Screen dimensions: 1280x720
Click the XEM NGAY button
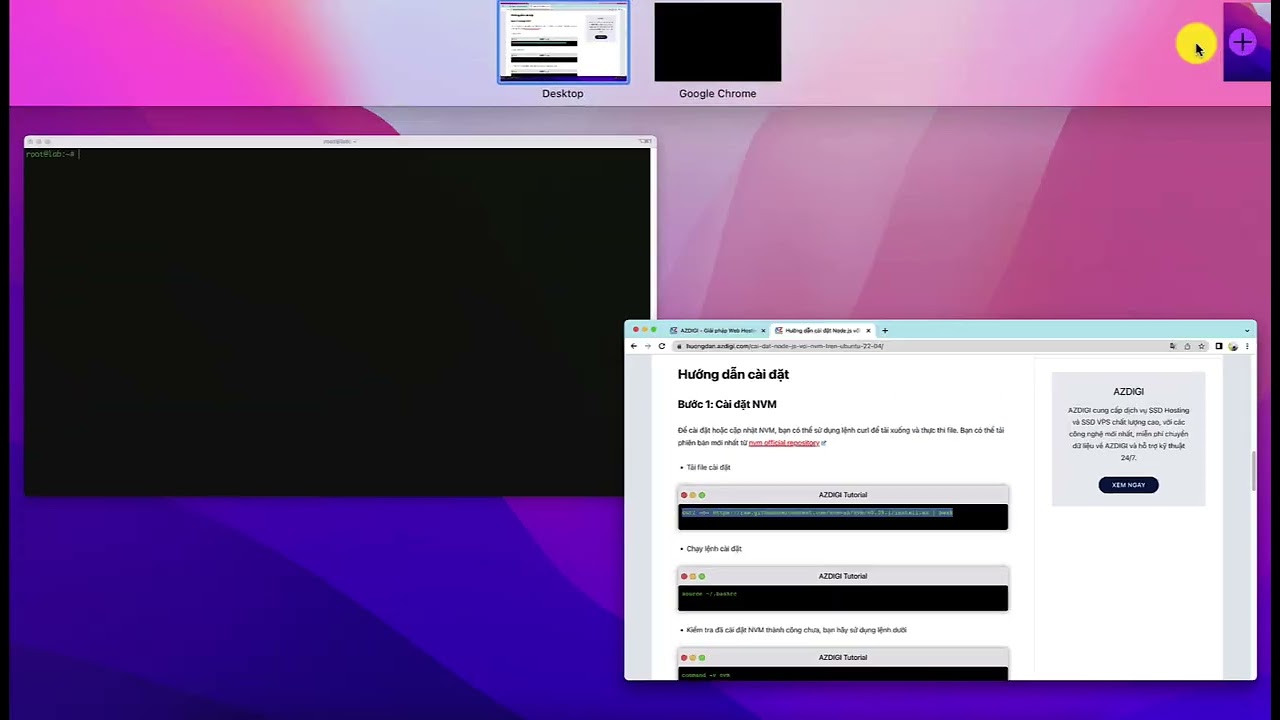click(1128, 485)
